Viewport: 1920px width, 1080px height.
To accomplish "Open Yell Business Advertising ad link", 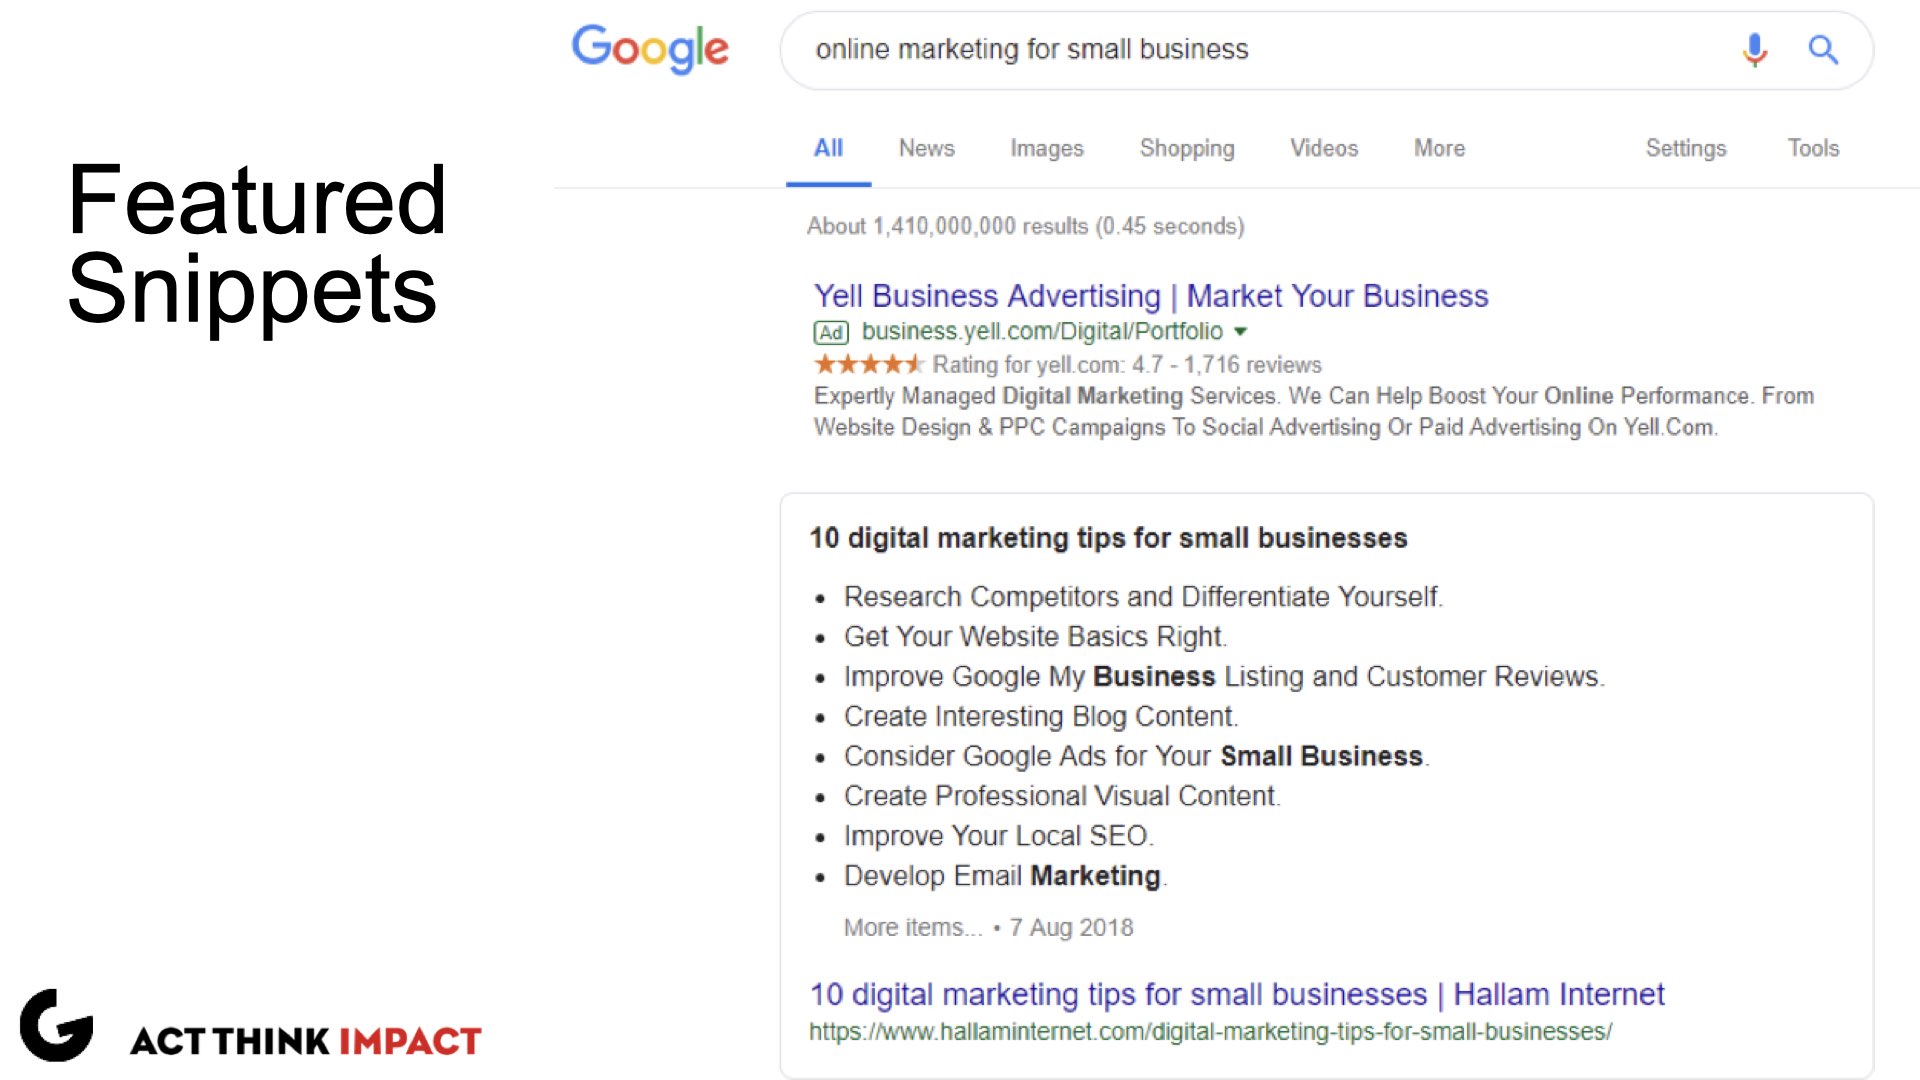I will tap(1151, 296).
